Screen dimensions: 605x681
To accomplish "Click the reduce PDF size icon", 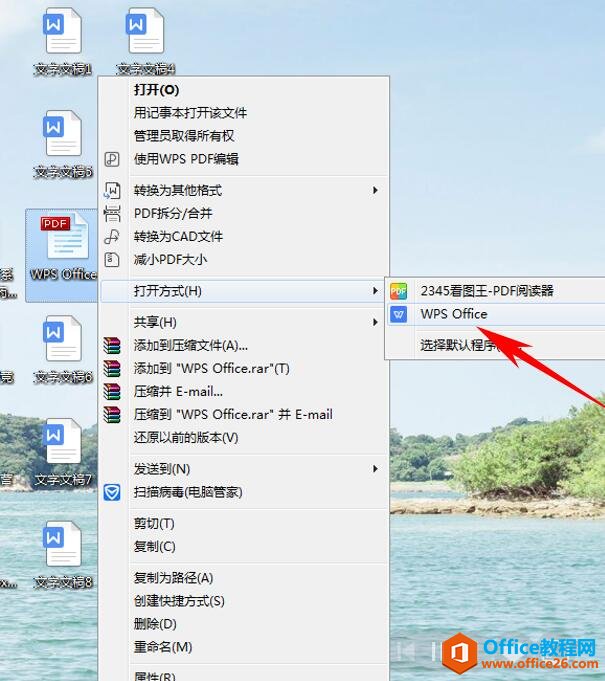I will tap(112, 260).
